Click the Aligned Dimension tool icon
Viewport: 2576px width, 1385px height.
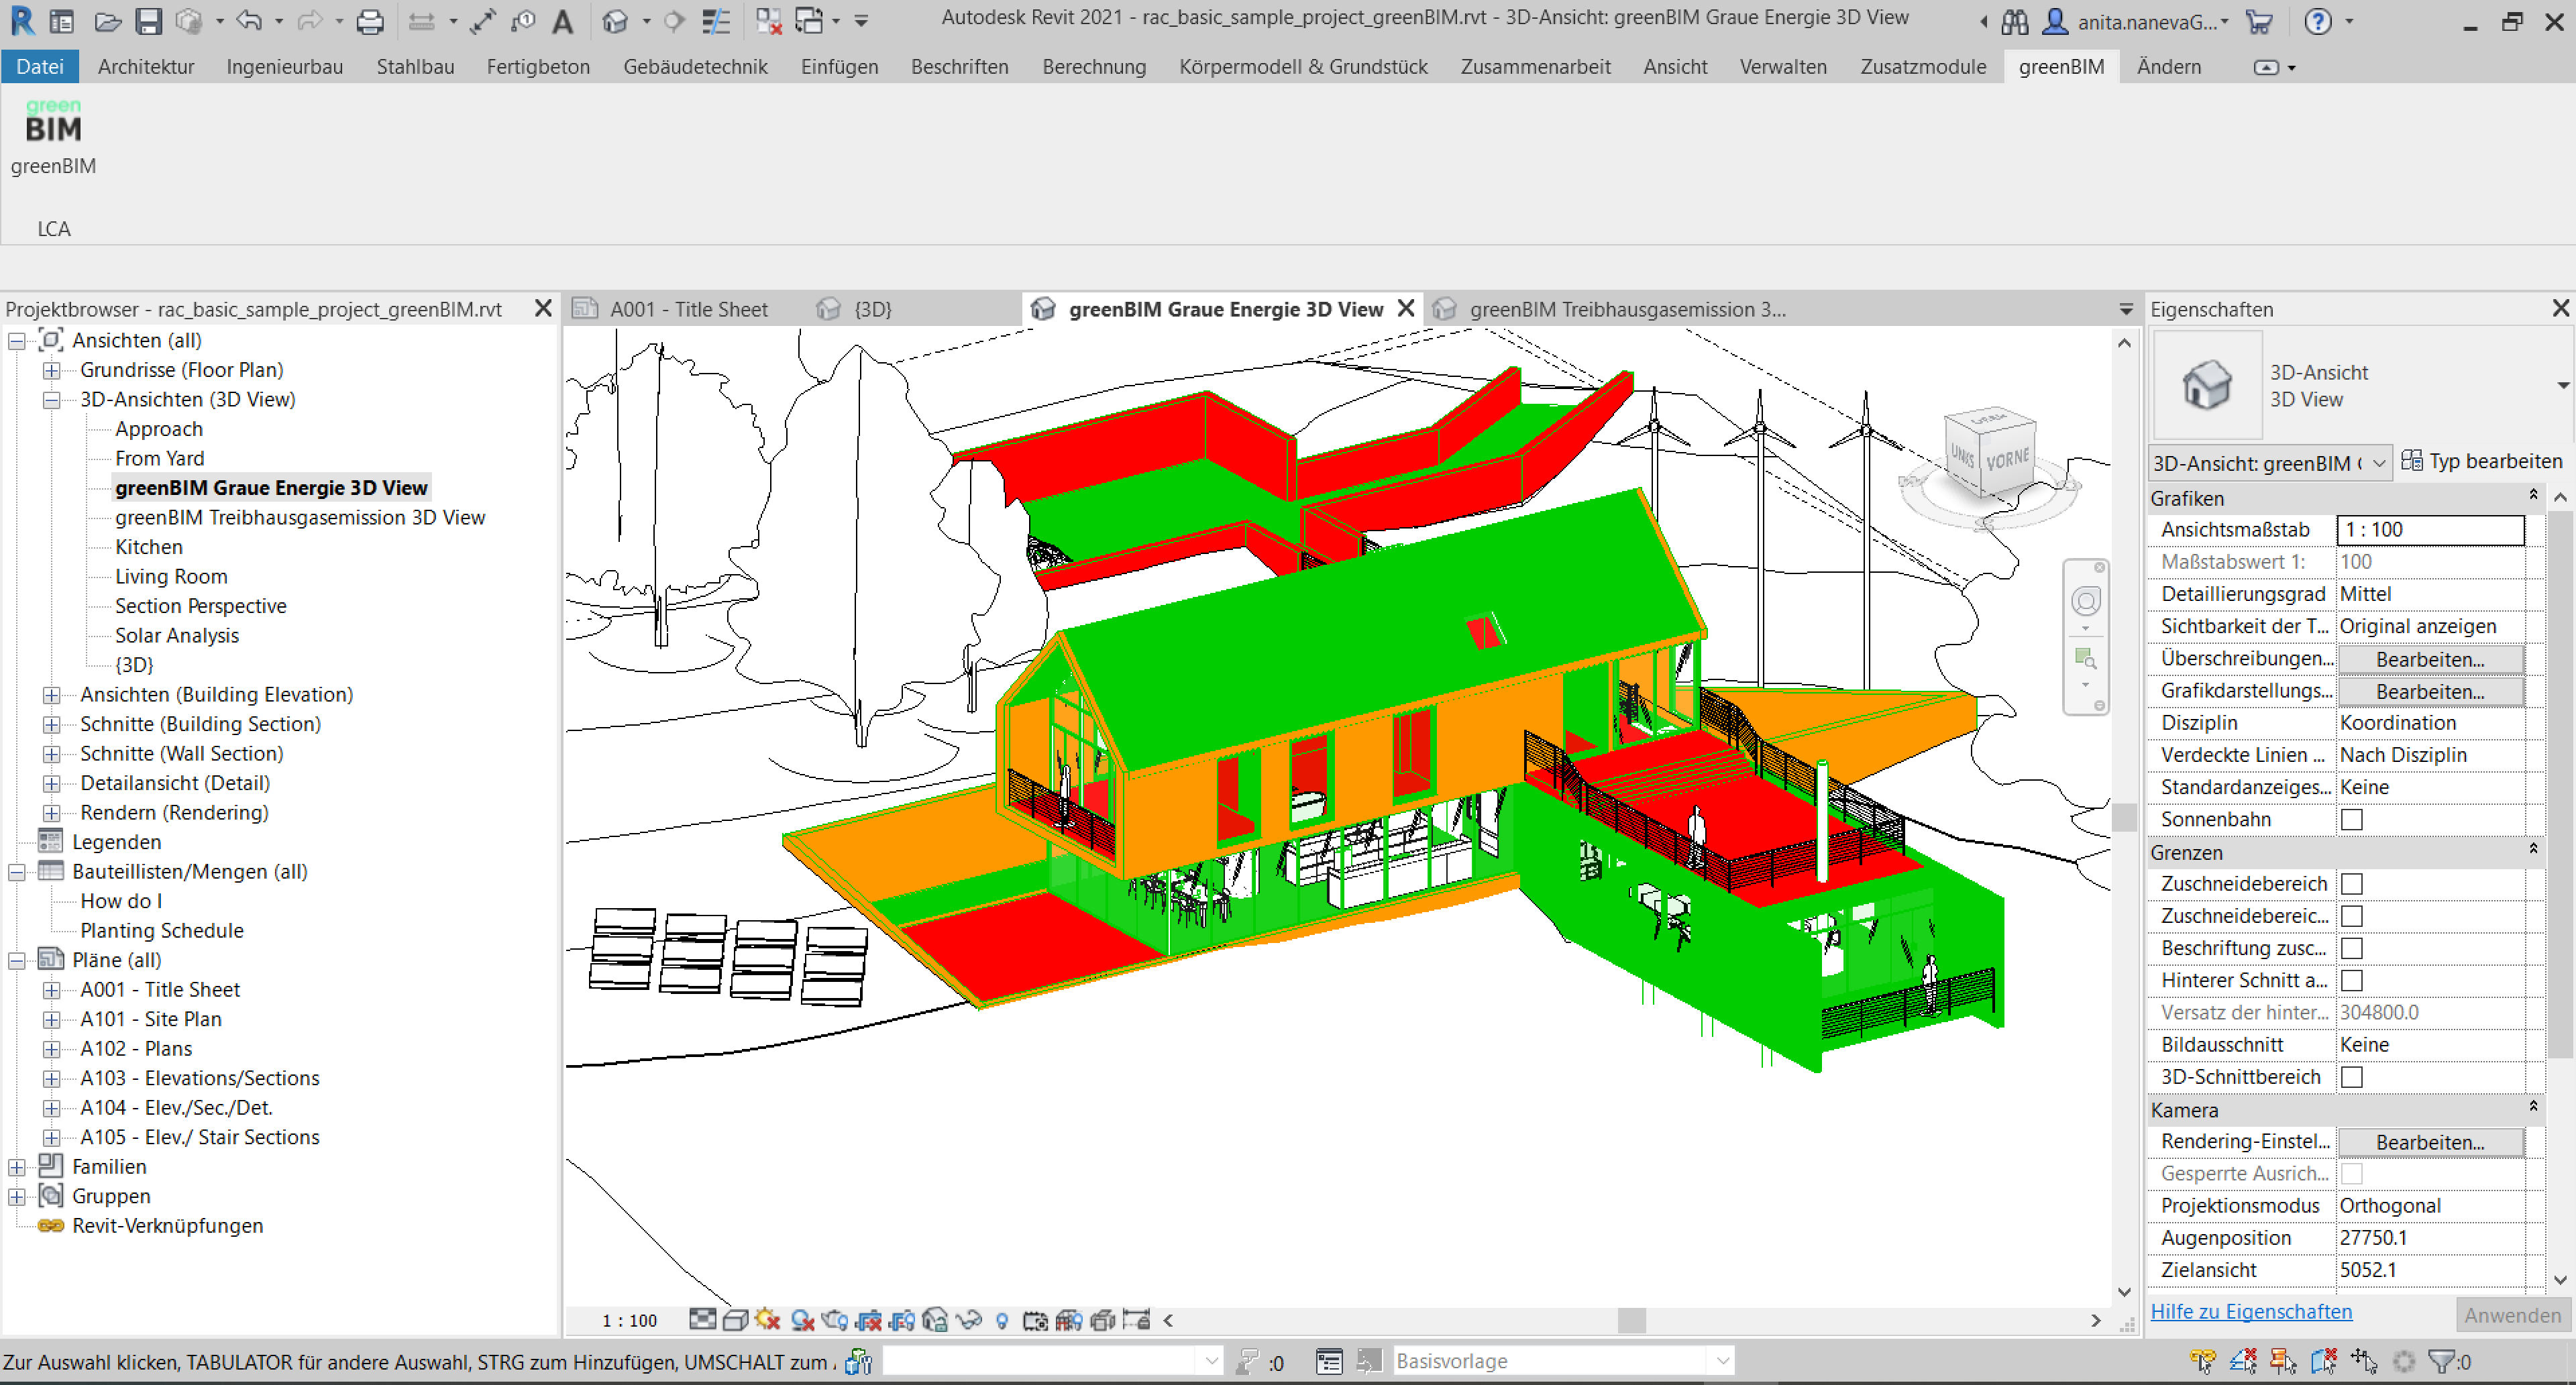pyautogui.click(x=483, y=21)
